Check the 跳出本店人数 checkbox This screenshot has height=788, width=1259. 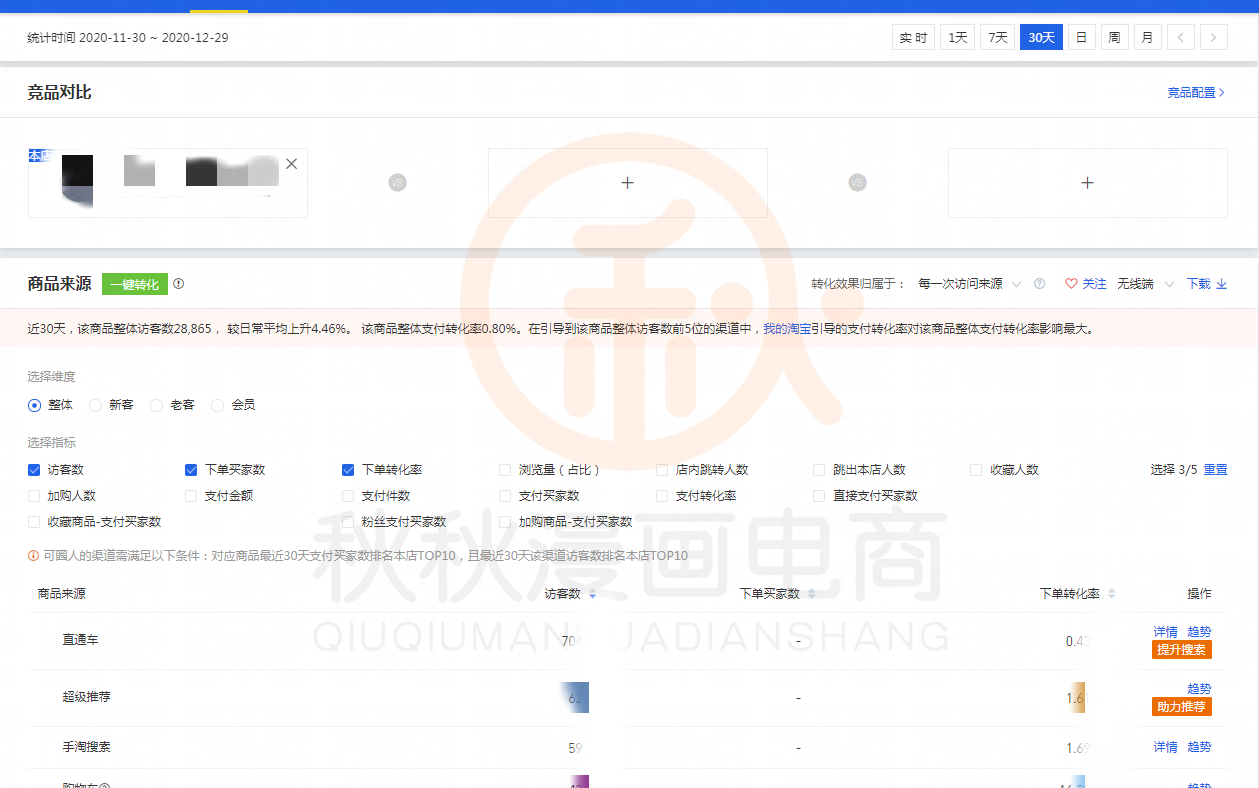(819, 470)
